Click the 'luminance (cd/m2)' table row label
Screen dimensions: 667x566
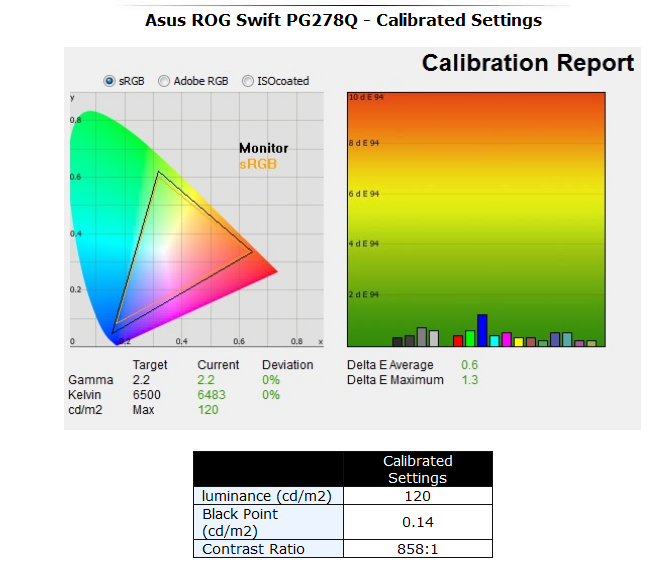(x=266, y=496)
